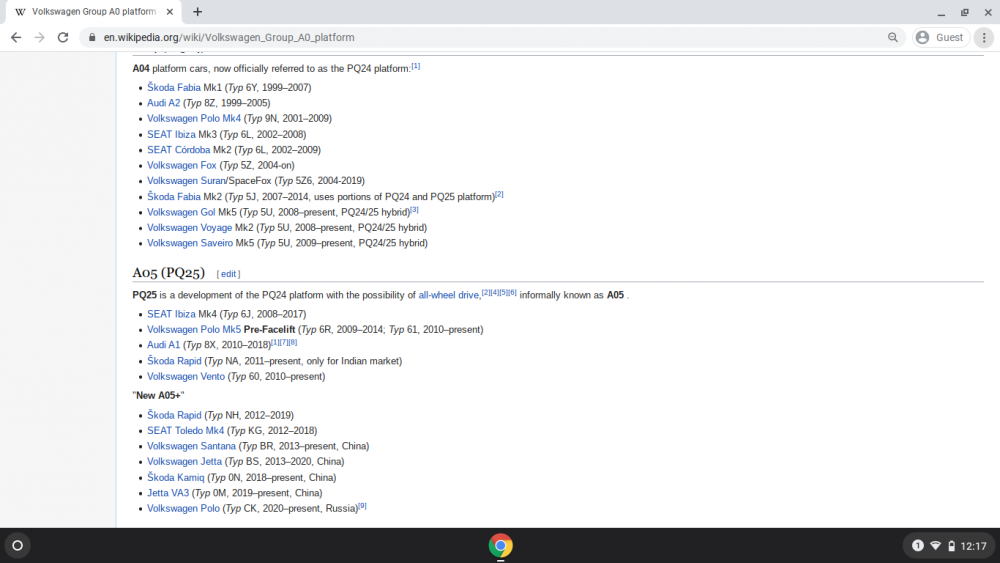Follow the Volkswagen Suran link

pos(187,180)
